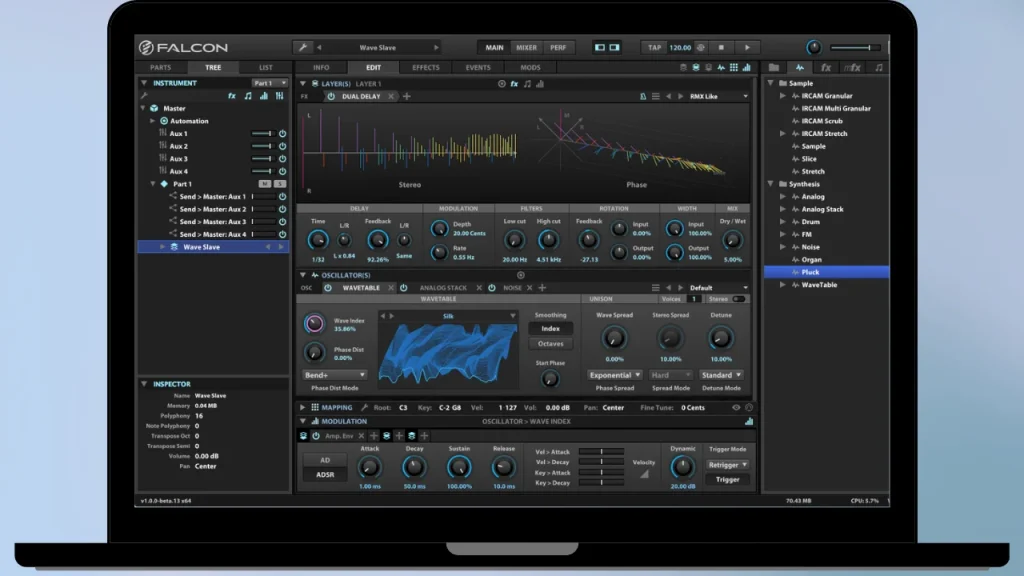Click the music note icon in Instrument toolbar
Image resolution: width=1024 pixels, height=576 pixels.
point(248,96)
